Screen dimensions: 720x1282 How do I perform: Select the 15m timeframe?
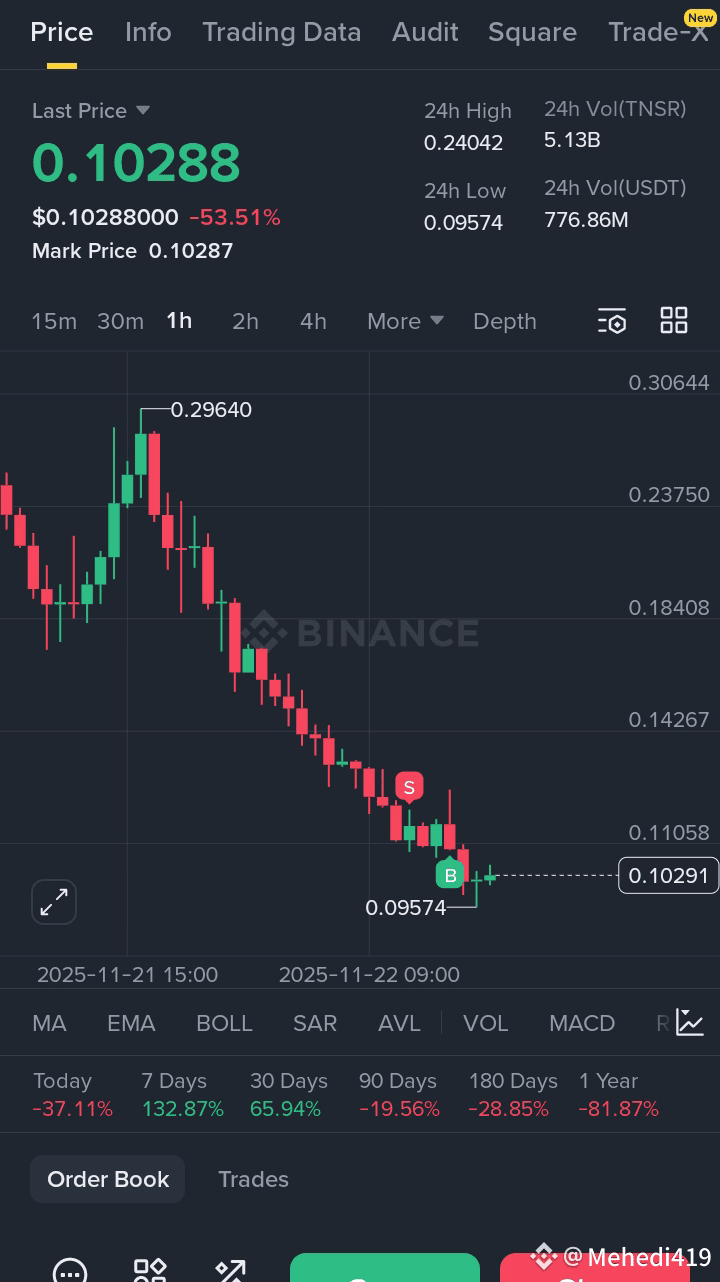[x=54, y=321]
